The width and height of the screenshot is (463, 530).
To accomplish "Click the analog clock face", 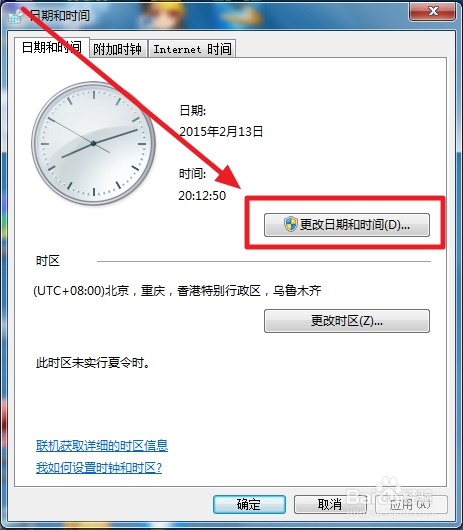I will coord(93,143).
